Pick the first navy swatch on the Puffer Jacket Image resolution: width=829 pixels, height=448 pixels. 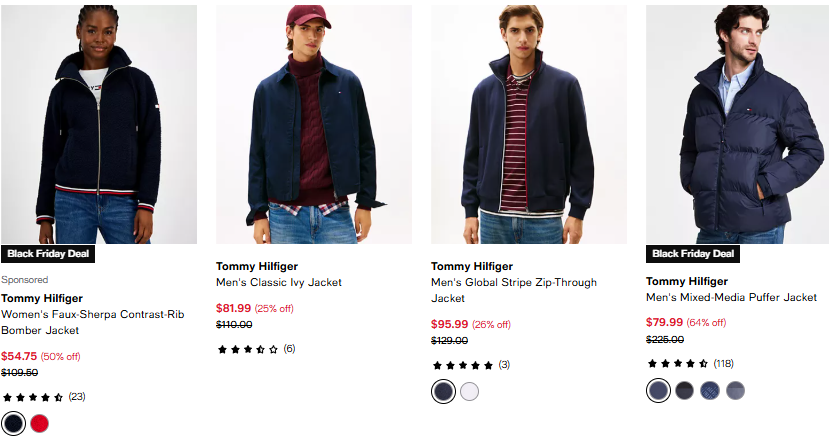click(x=658, y=390)
